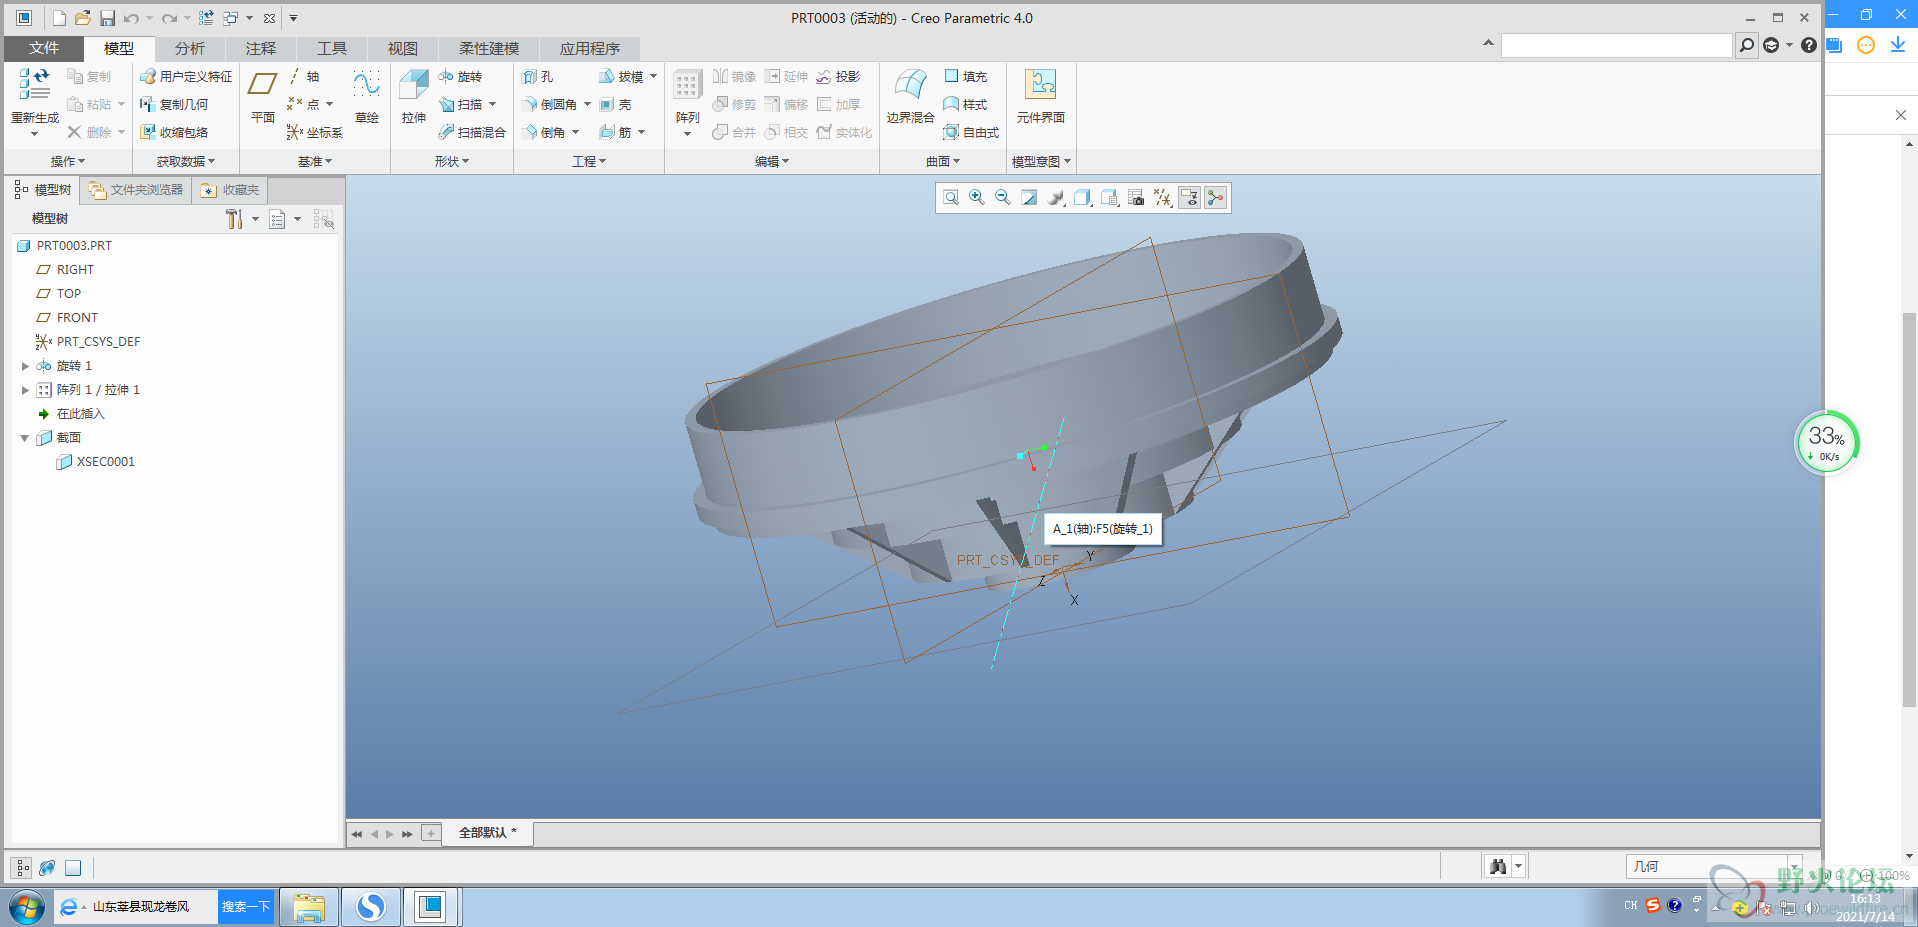This screenshot has width=1918, height=927.
Task: Select the Swept Blend (扫描混合) tool
Action: [x=472, y=132]
